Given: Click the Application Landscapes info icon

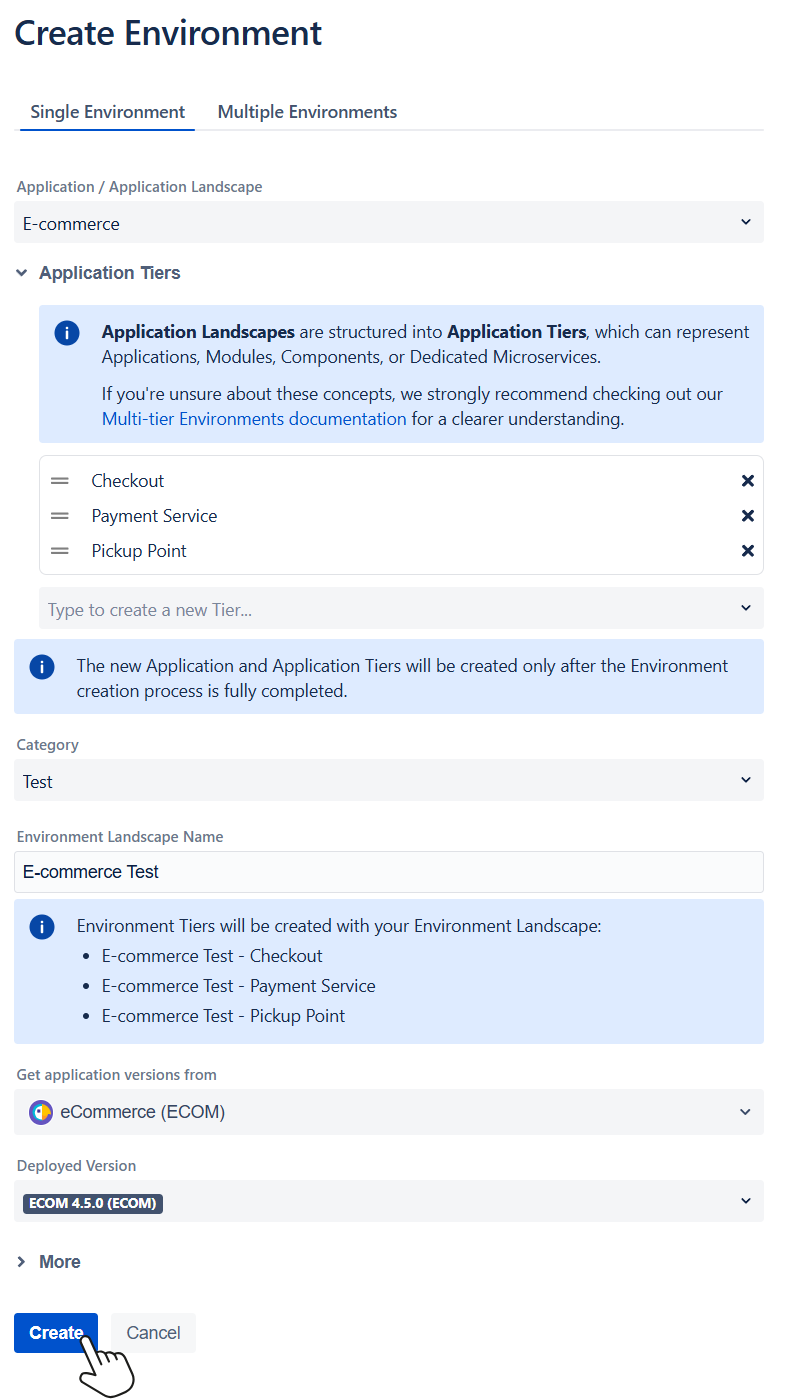Looking at the screenshot, I should [x=67, y=333].
